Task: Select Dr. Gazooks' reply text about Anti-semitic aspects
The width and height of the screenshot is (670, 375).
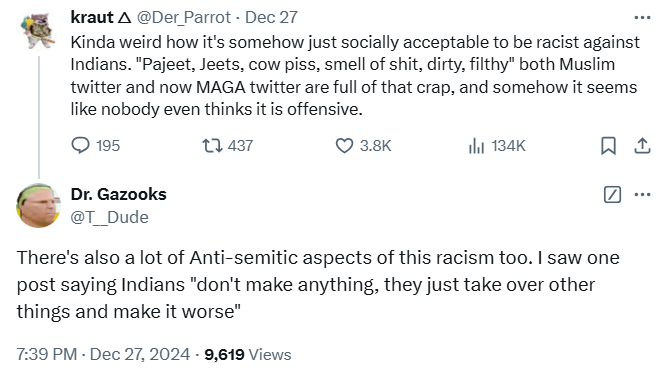Action: click(318, 284)
